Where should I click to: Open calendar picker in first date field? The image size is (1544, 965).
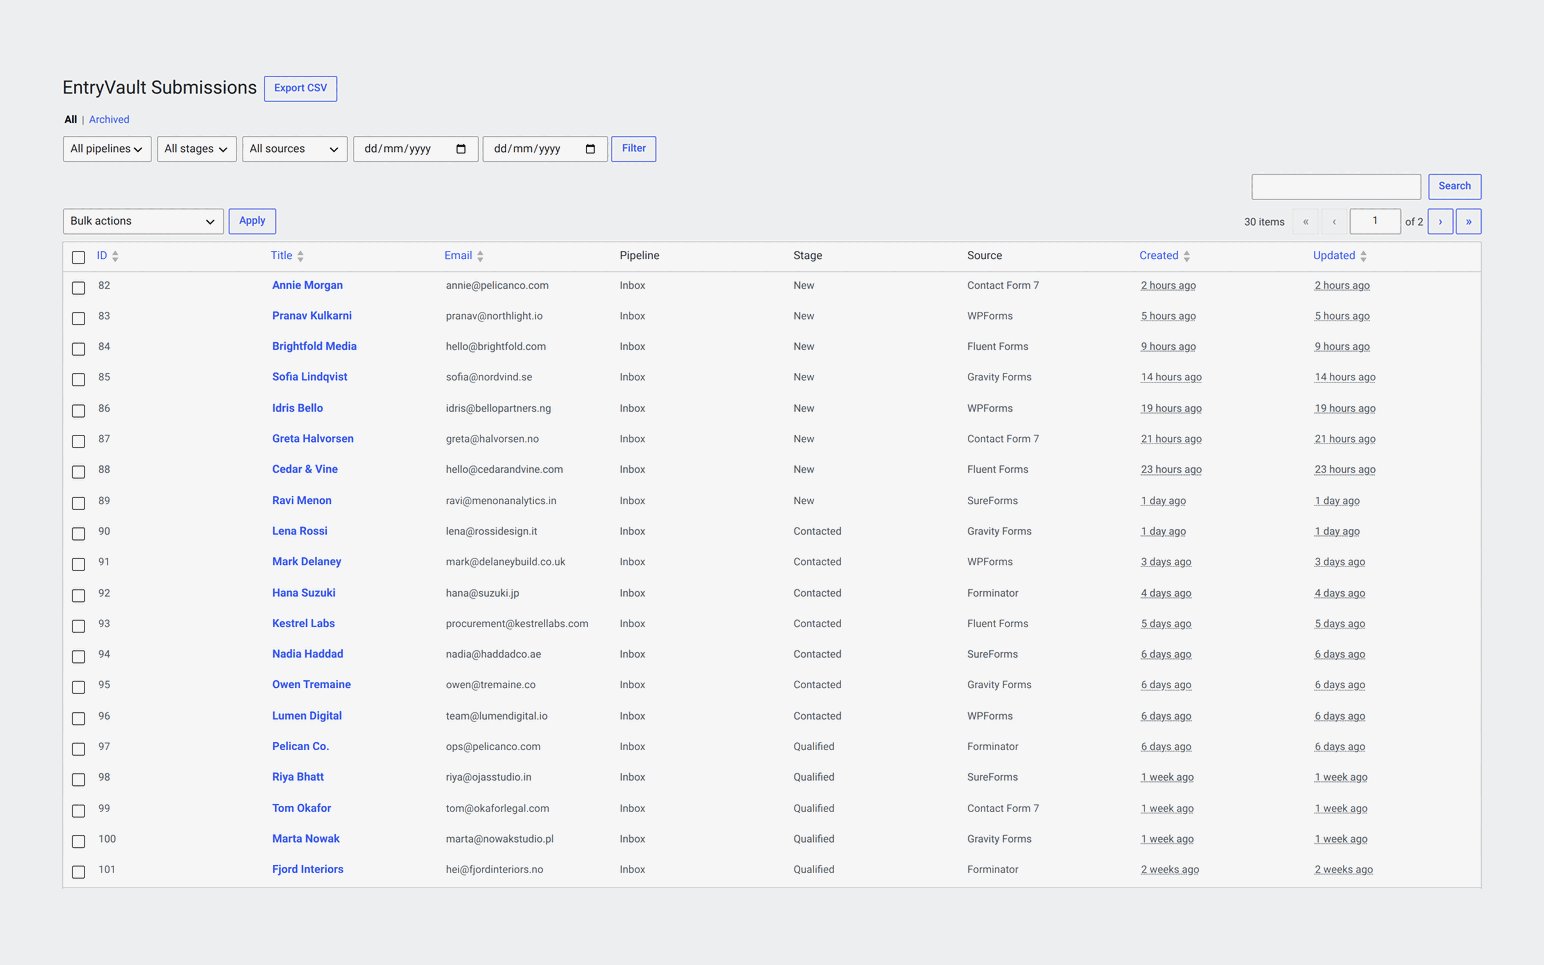[x=461, y=149]
